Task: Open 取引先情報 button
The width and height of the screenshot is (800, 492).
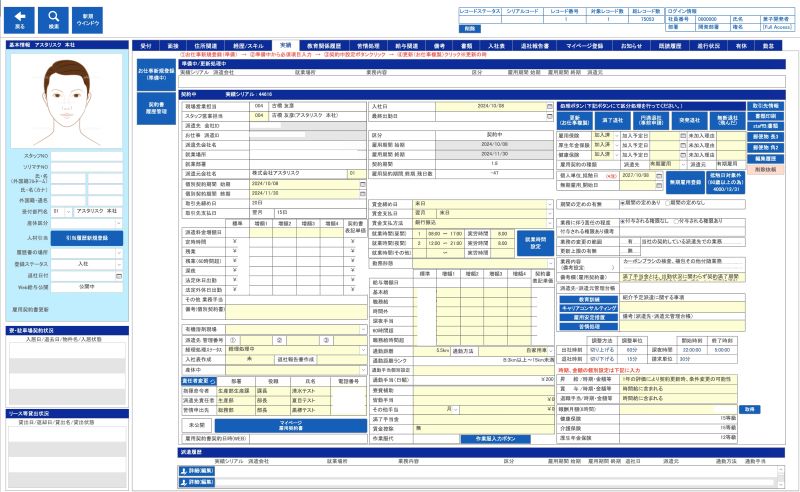Action: coord(765,106)
